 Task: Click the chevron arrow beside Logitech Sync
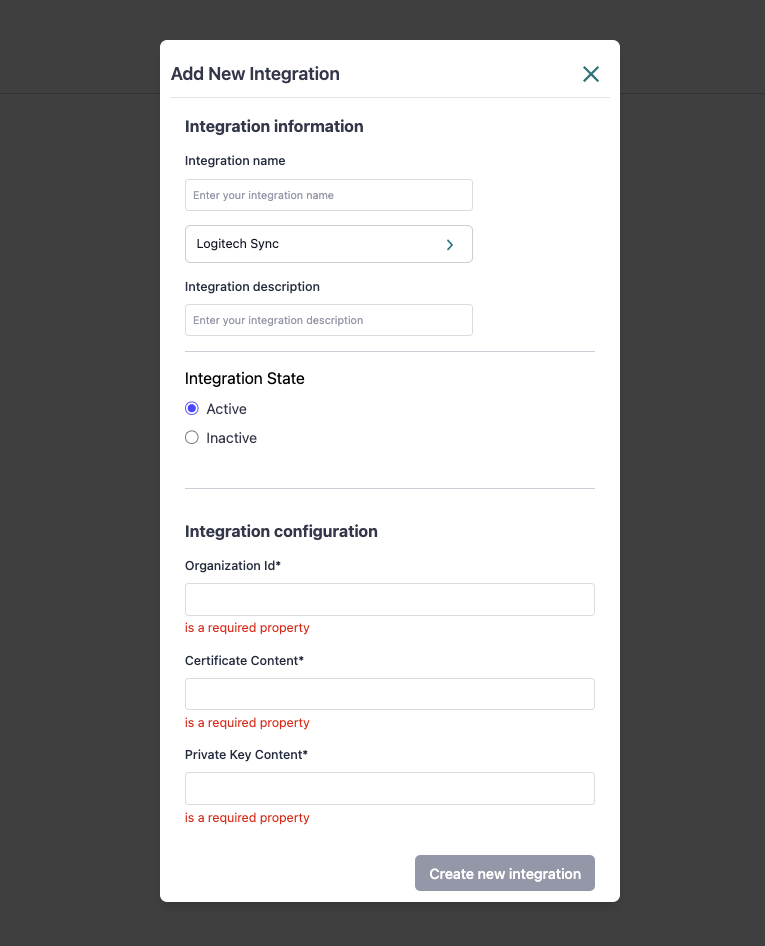tap(450, 245)
